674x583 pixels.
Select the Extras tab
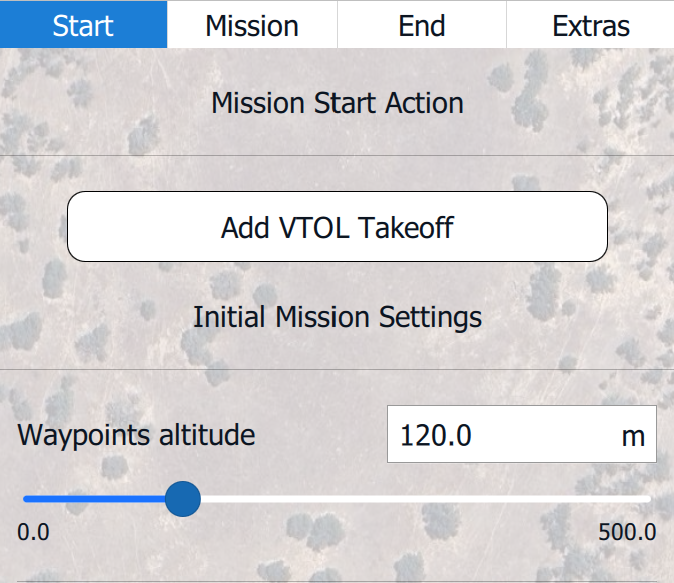pos(590,25)
